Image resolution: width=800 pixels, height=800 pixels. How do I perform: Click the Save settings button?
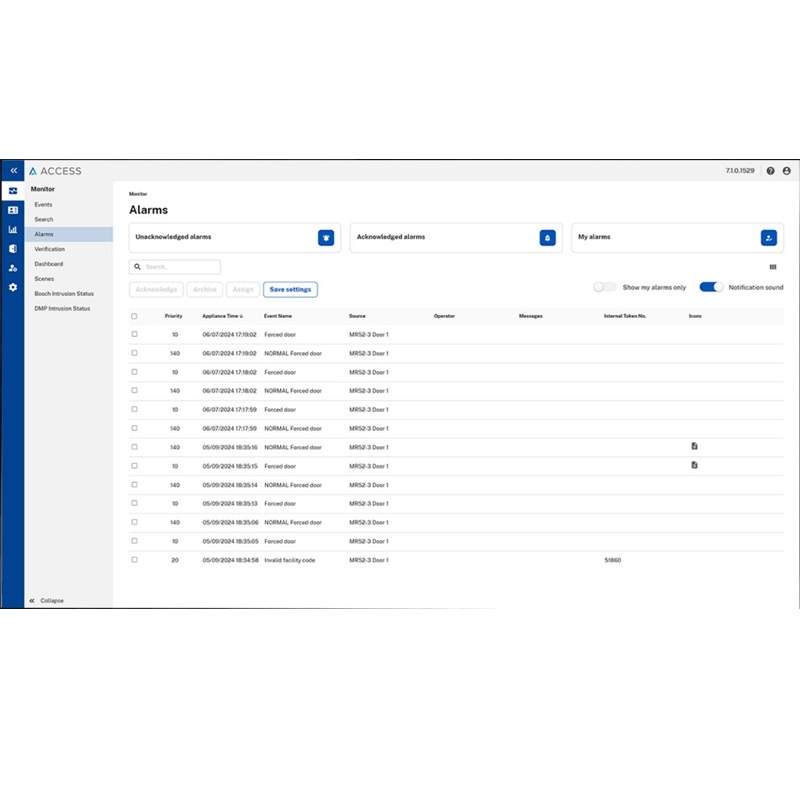290,289
